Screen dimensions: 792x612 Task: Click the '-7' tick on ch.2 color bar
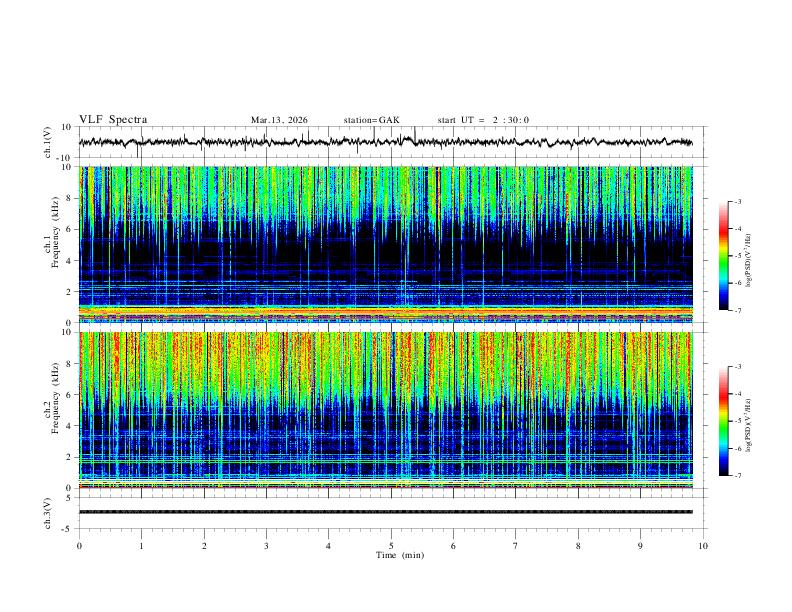click(737, 476)
